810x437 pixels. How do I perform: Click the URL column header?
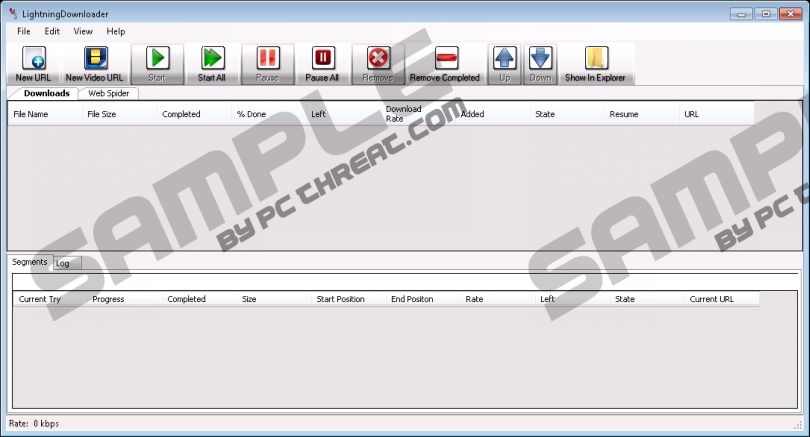coord(717,114)
